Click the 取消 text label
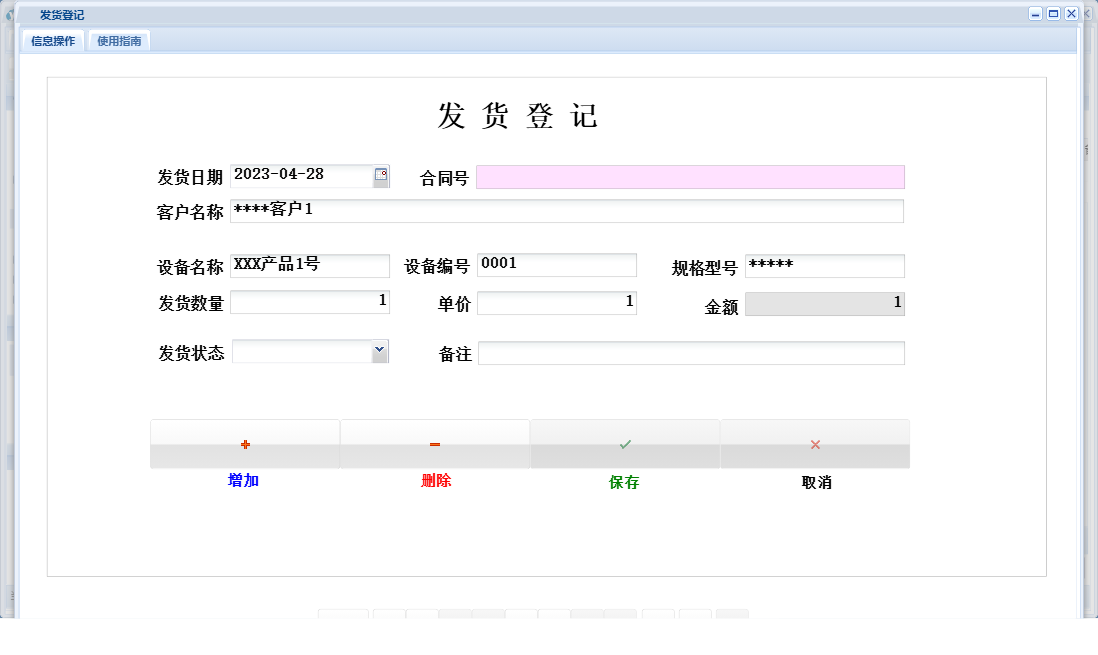The width and height of the screenshot is (1098, 655). [815, 481]
